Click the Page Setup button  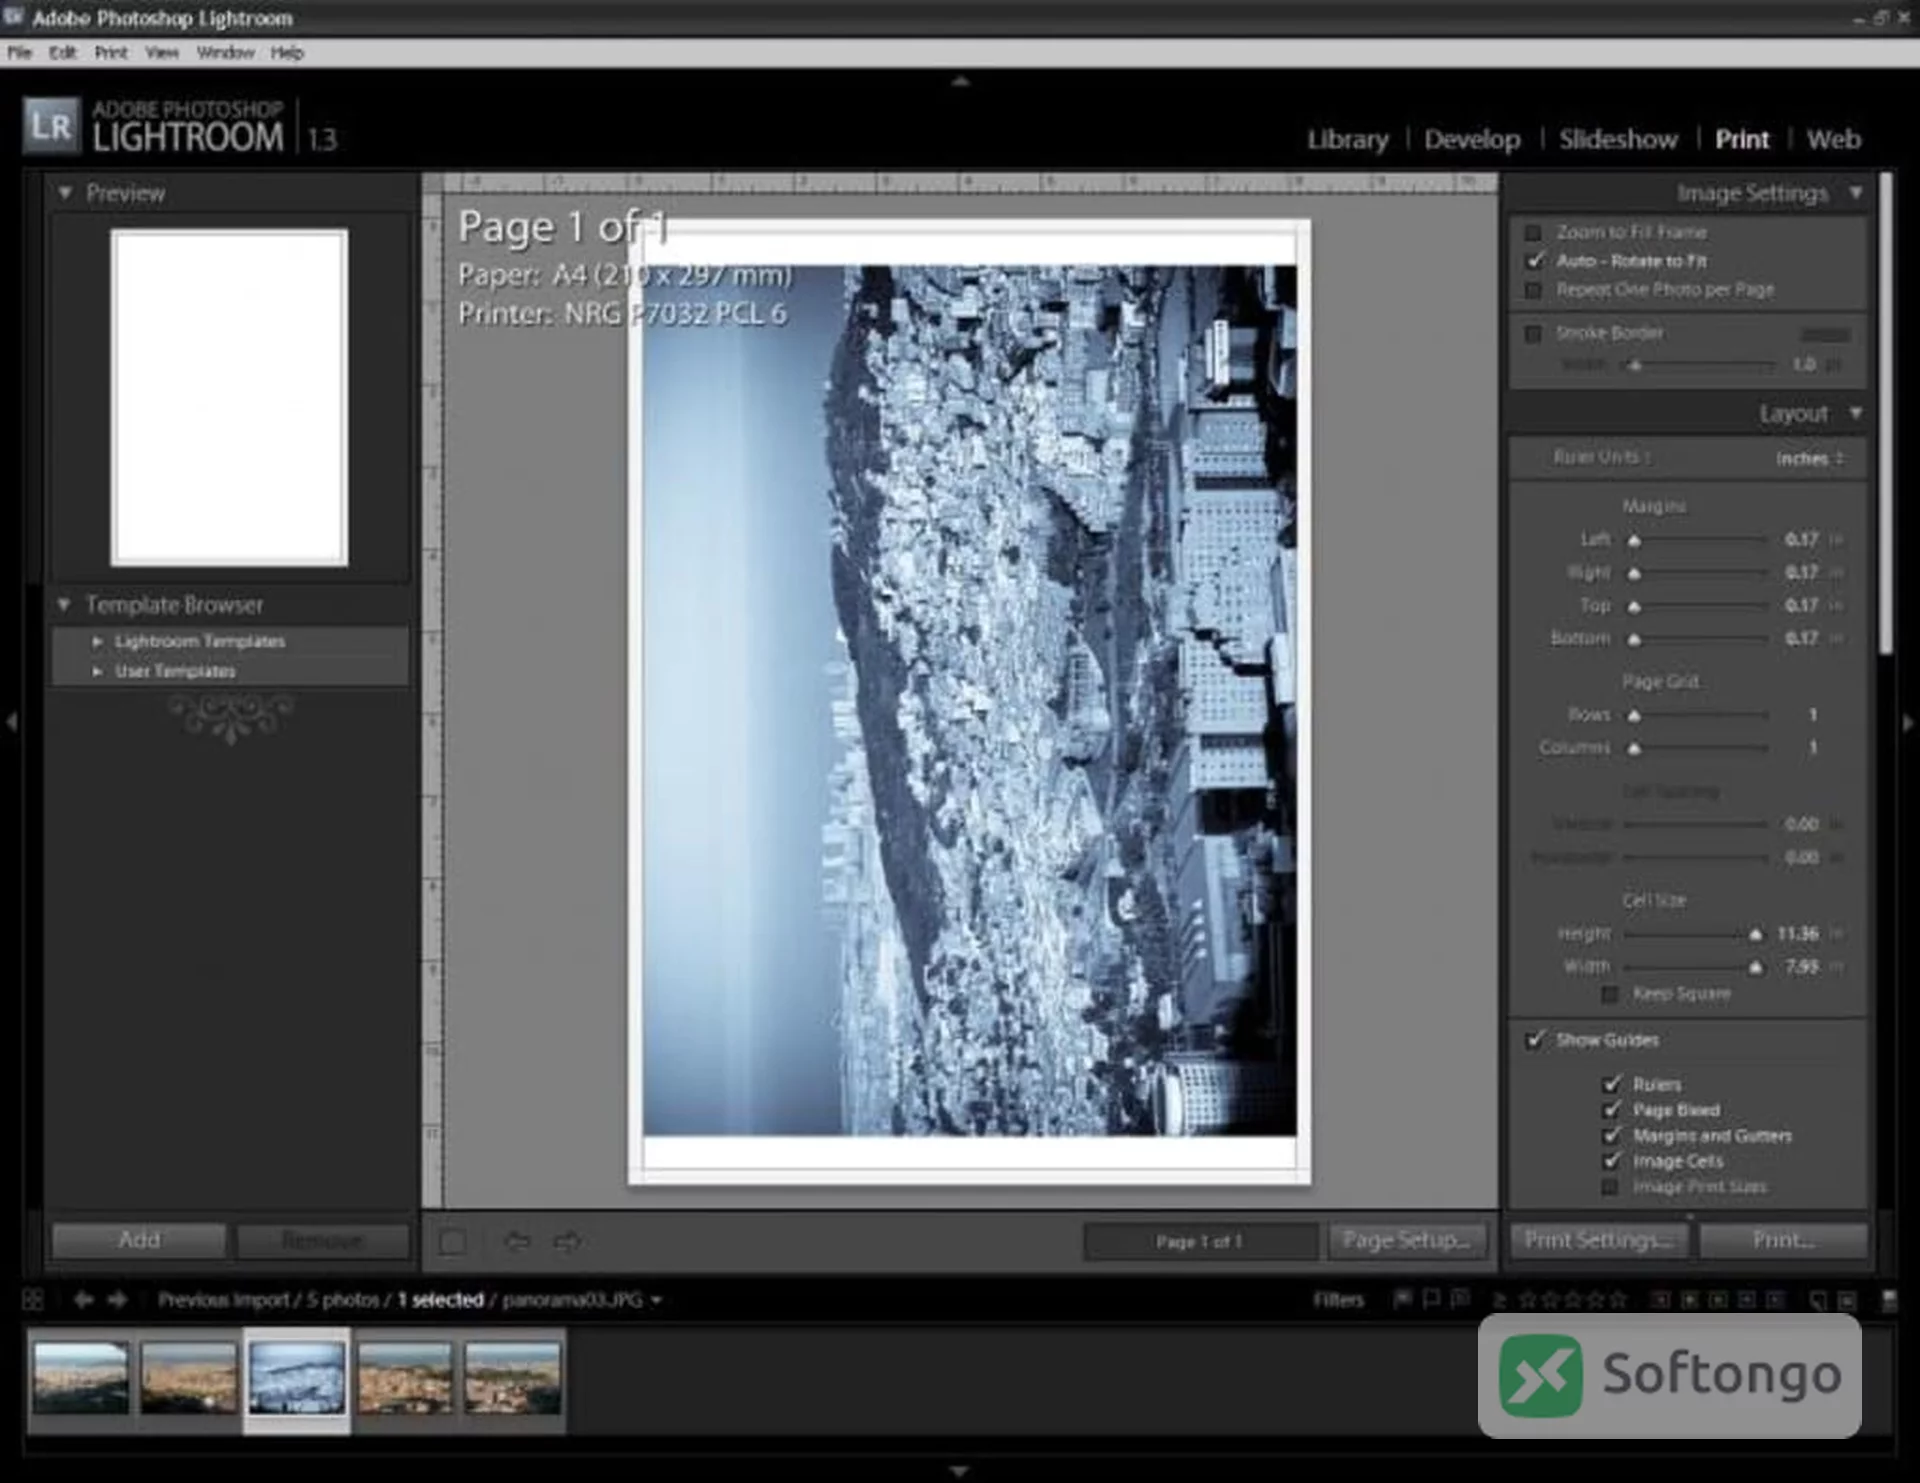click(1407, 1240)
